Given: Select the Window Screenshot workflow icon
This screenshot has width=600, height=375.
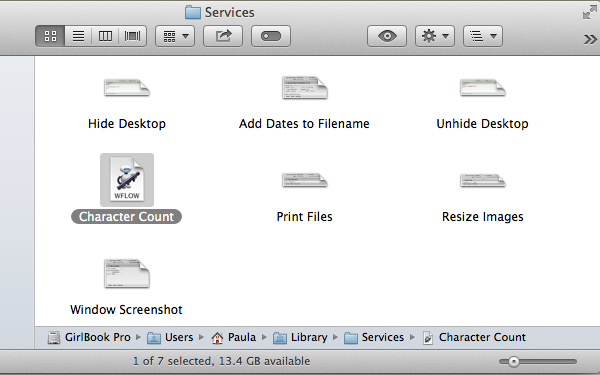Looking at the screenshot, I should (127, 274).
